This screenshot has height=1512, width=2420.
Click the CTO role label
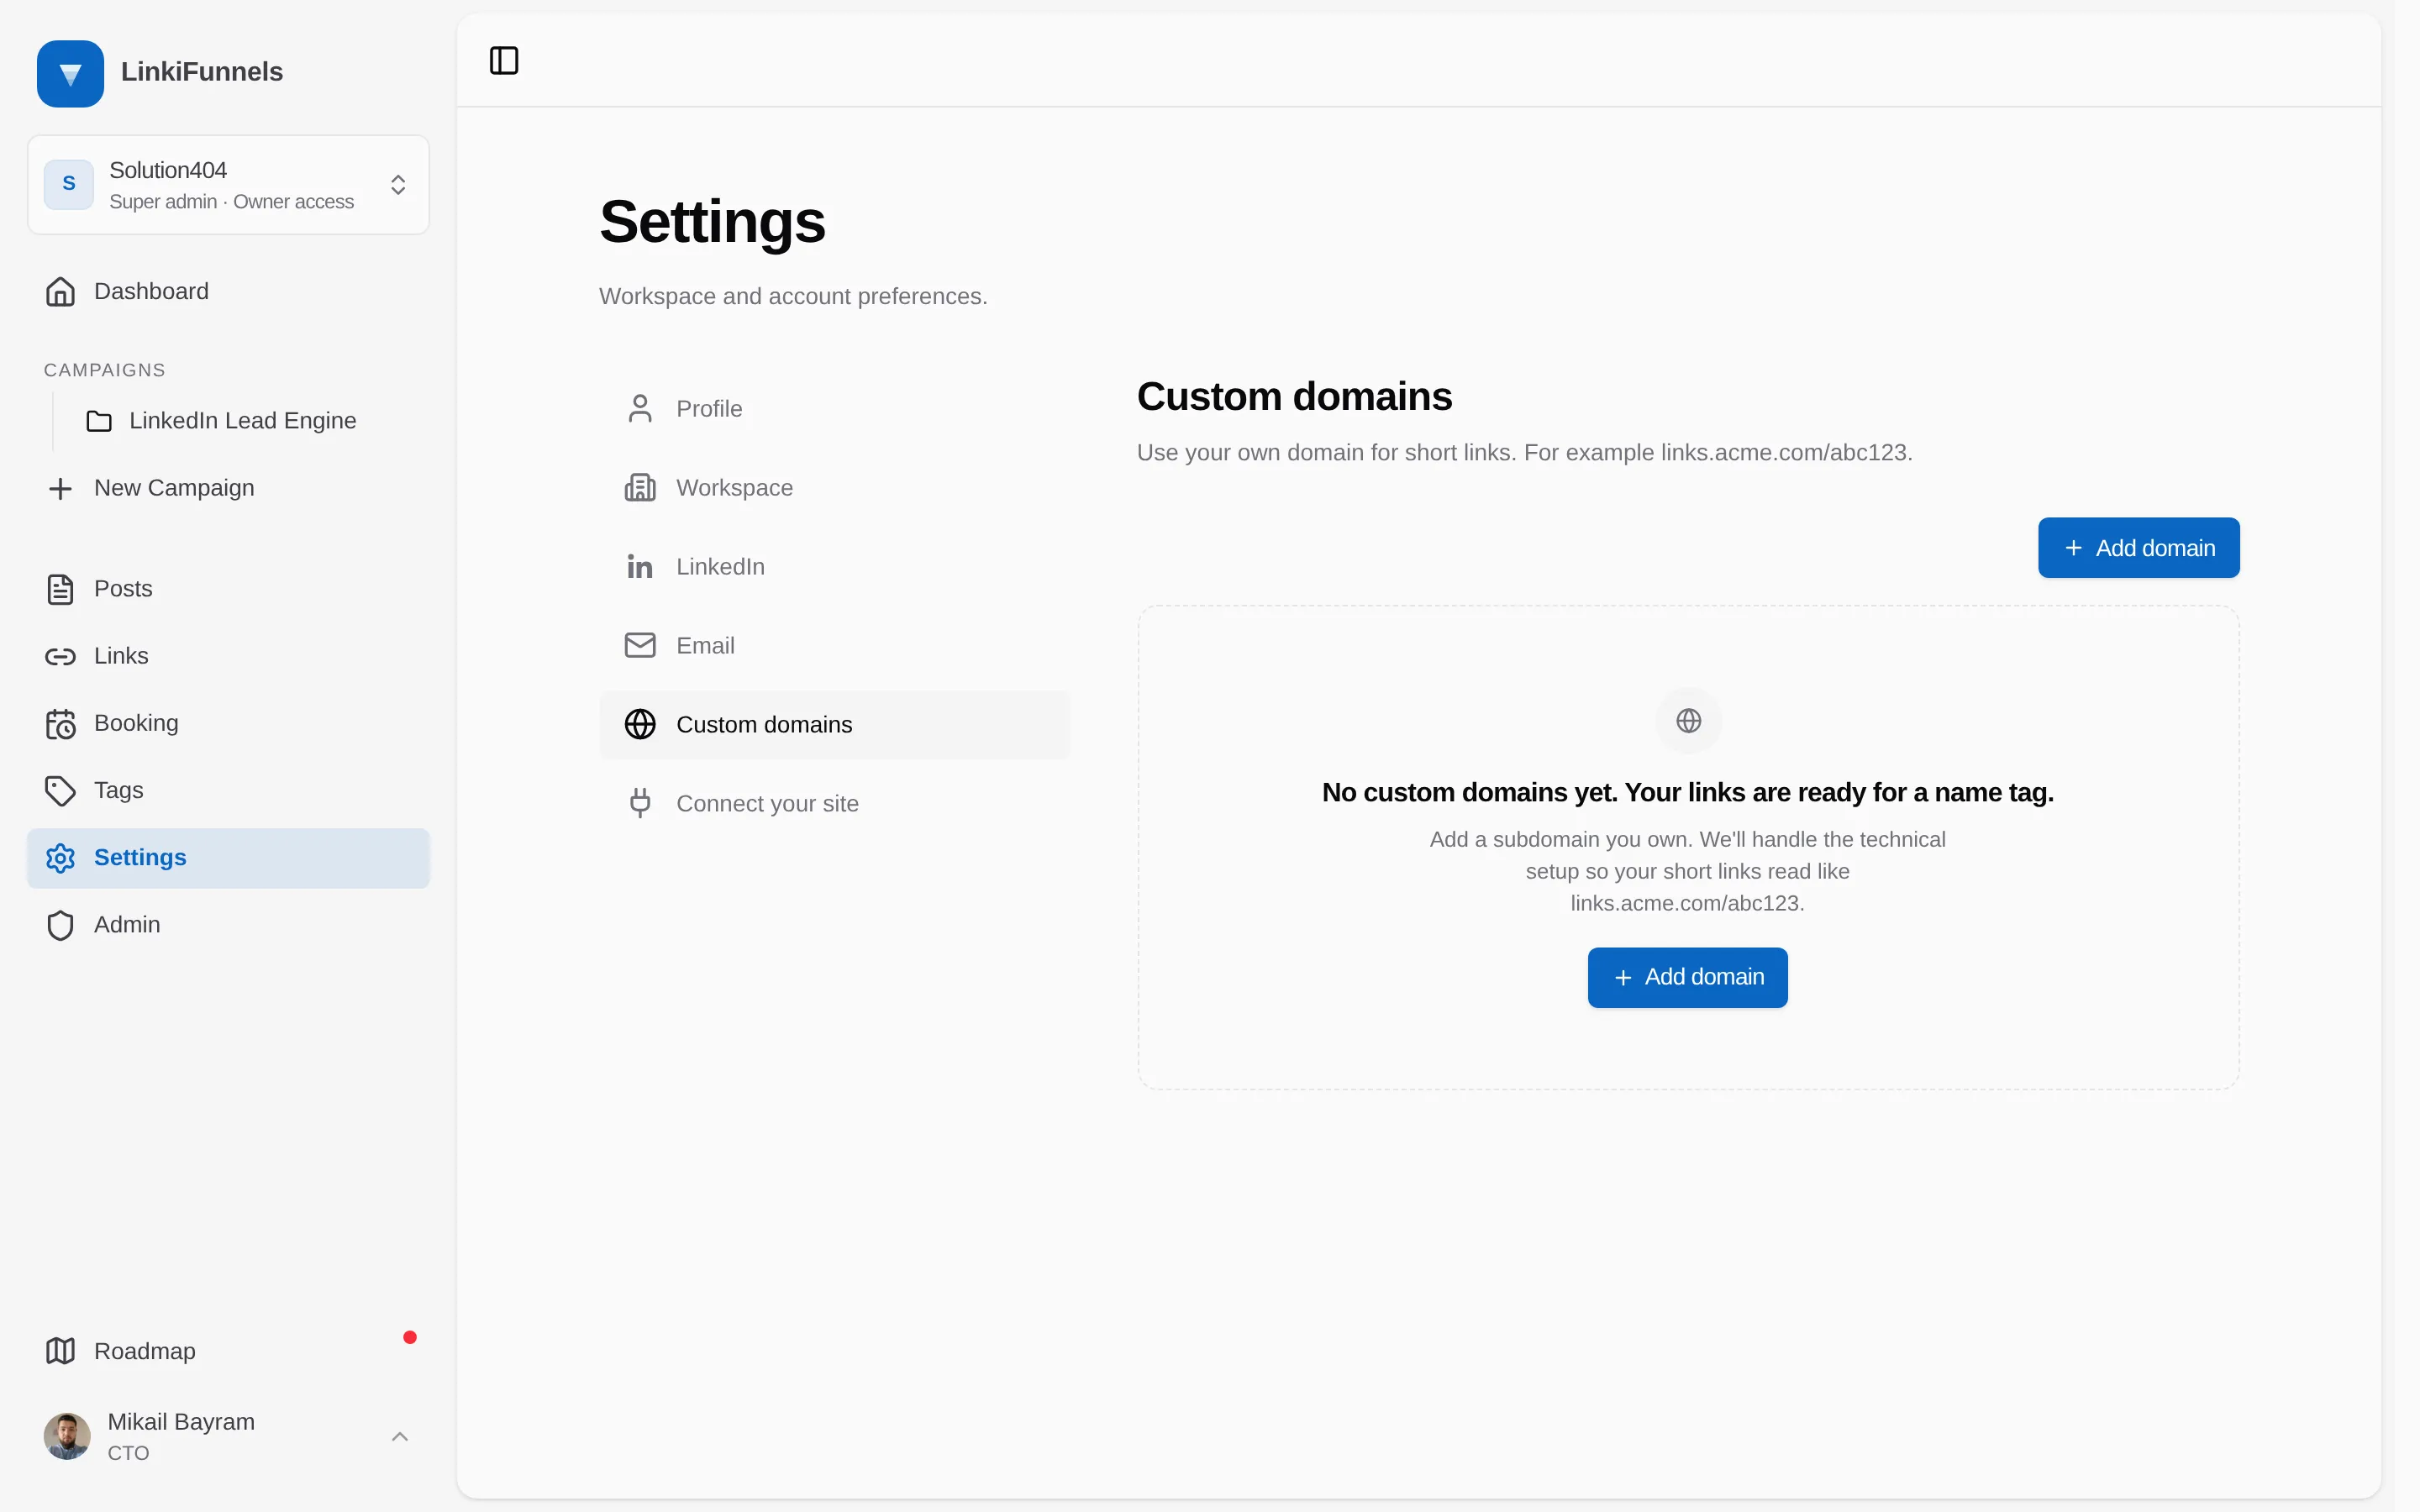click(x=128, y=1453)
